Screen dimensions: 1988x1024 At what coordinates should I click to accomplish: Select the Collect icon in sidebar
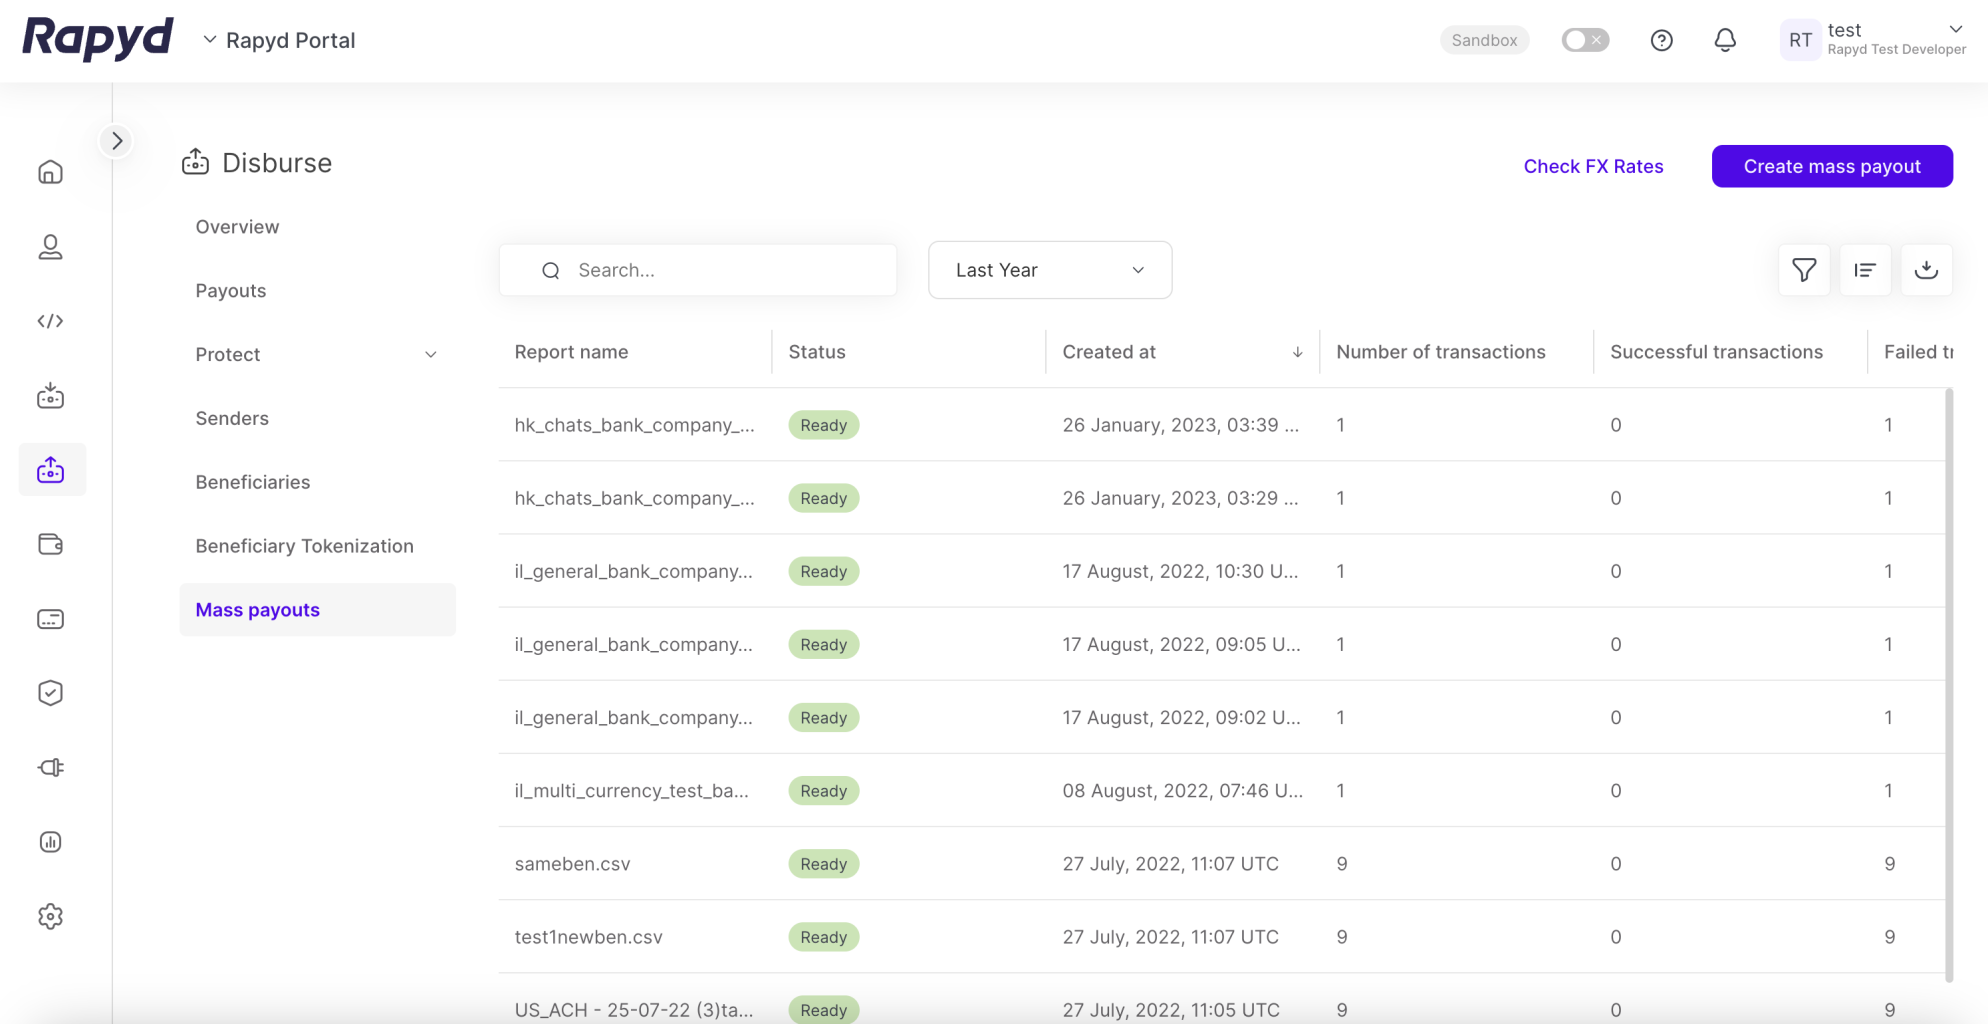click(50, 395)
